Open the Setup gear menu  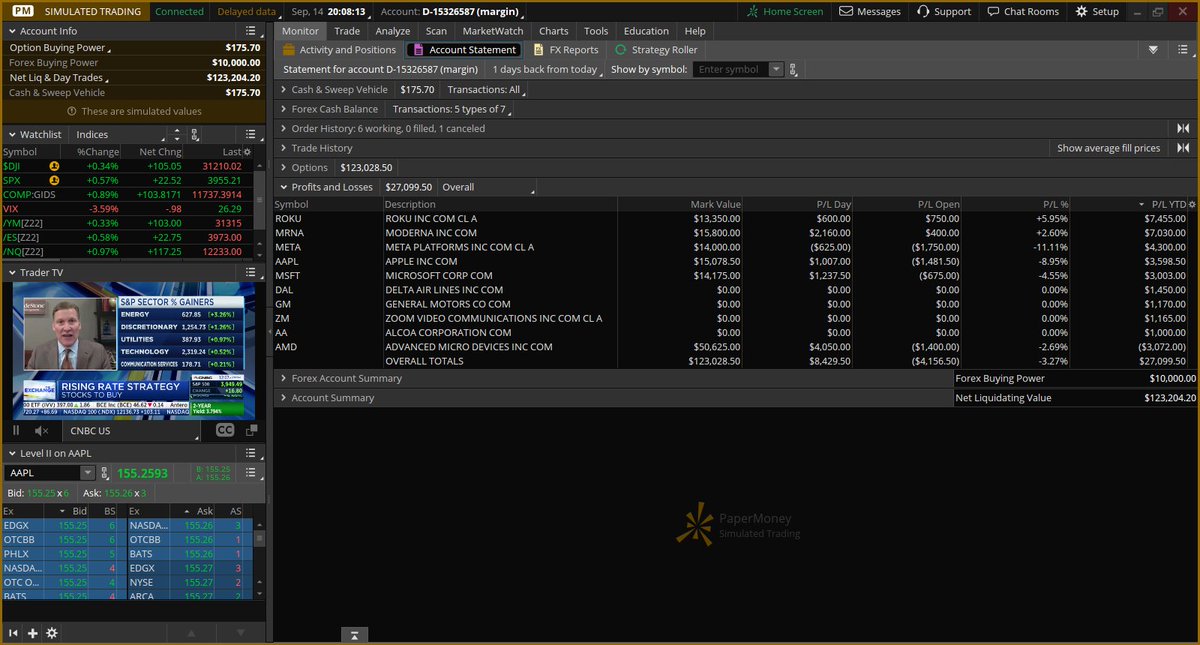pos(1097,11)
